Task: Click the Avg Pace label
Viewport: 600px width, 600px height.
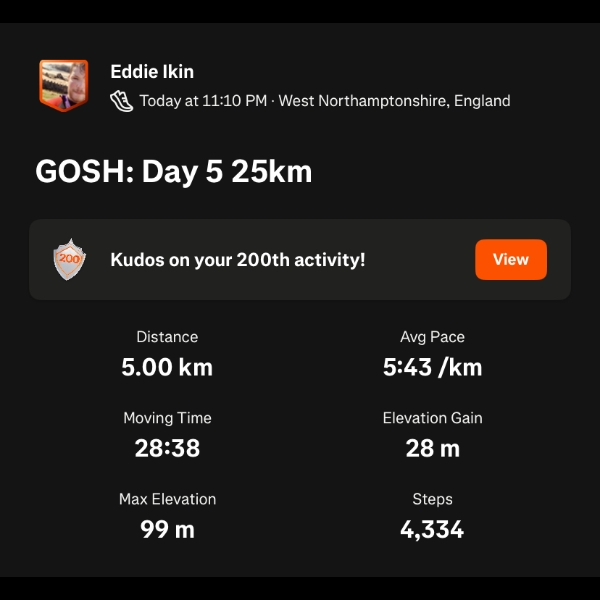Action: [x=432, y=337]
